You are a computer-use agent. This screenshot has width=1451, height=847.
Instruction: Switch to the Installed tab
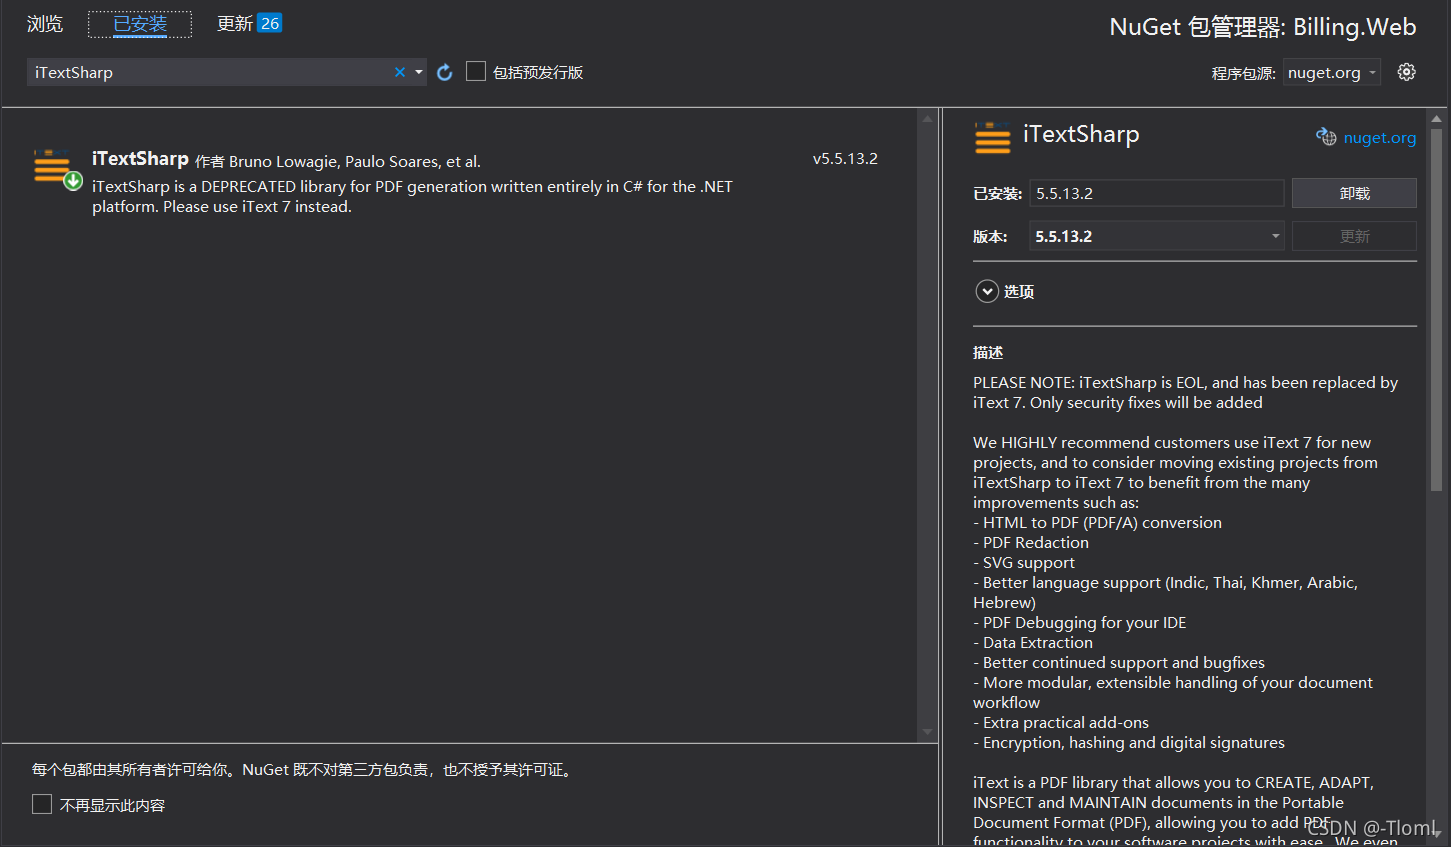pos(140,24)
